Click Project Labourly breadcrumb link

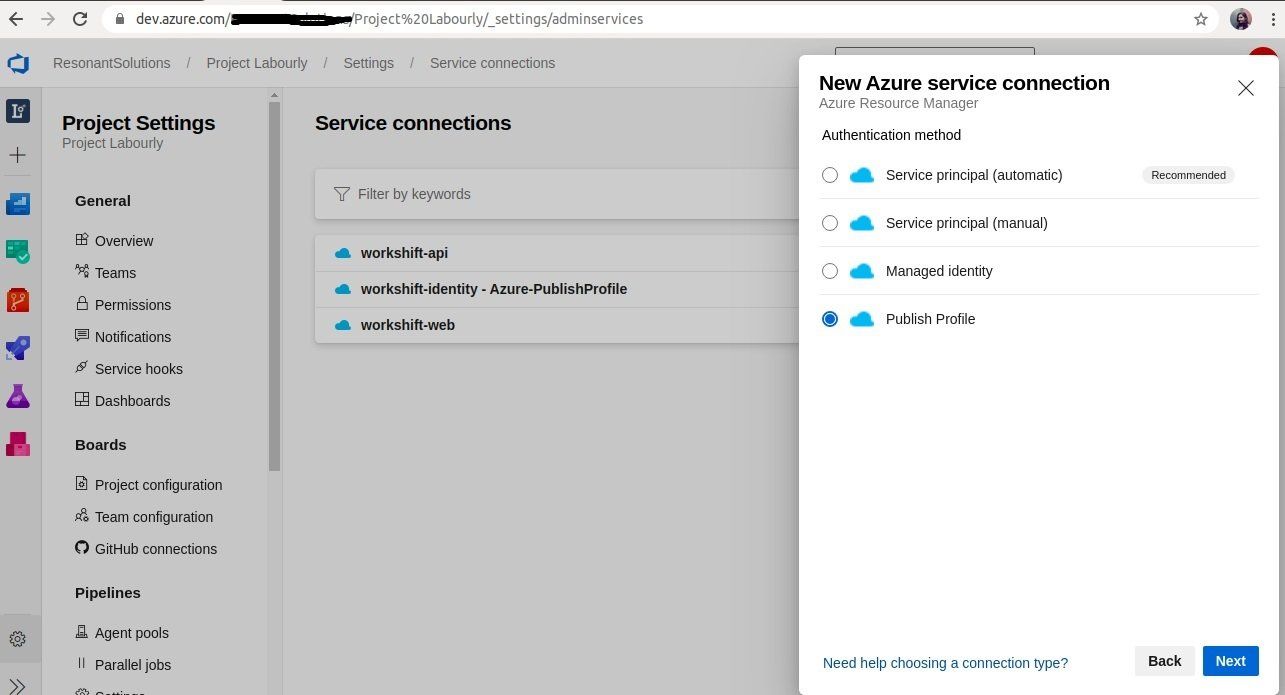[257, 63]
